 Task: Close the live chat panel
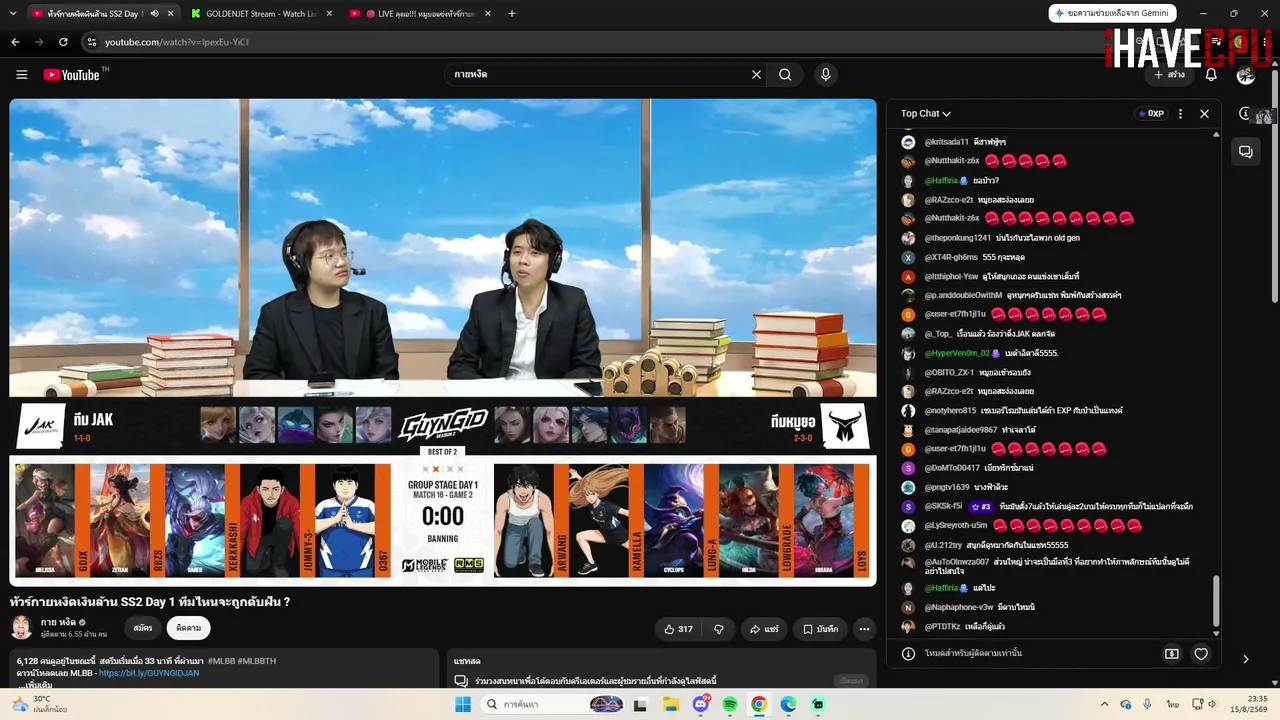pyautogui.click(x=1204, y=114)
